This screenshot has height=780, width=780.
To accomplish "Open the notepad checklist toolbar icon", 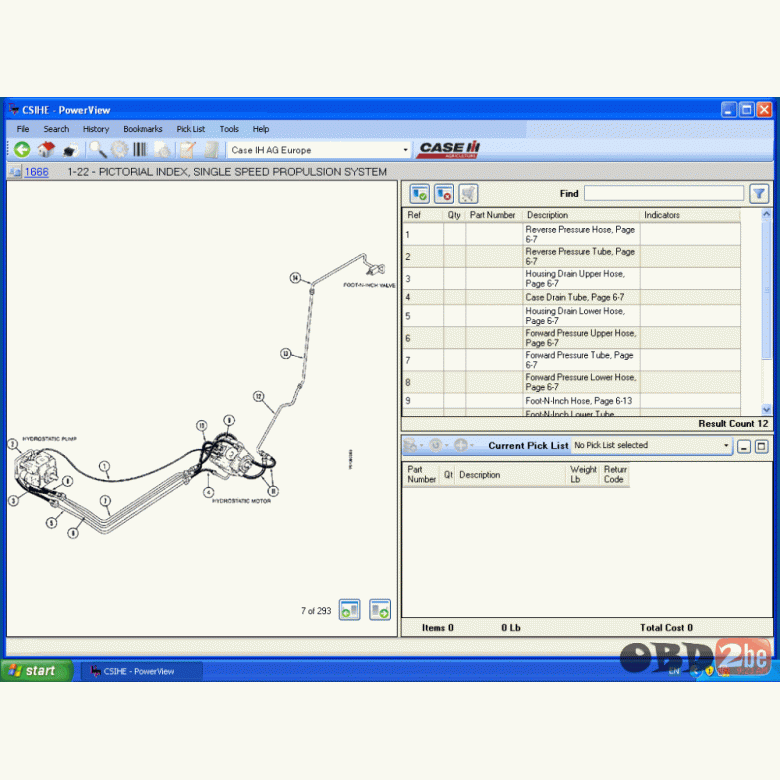I will pos(188,150).
